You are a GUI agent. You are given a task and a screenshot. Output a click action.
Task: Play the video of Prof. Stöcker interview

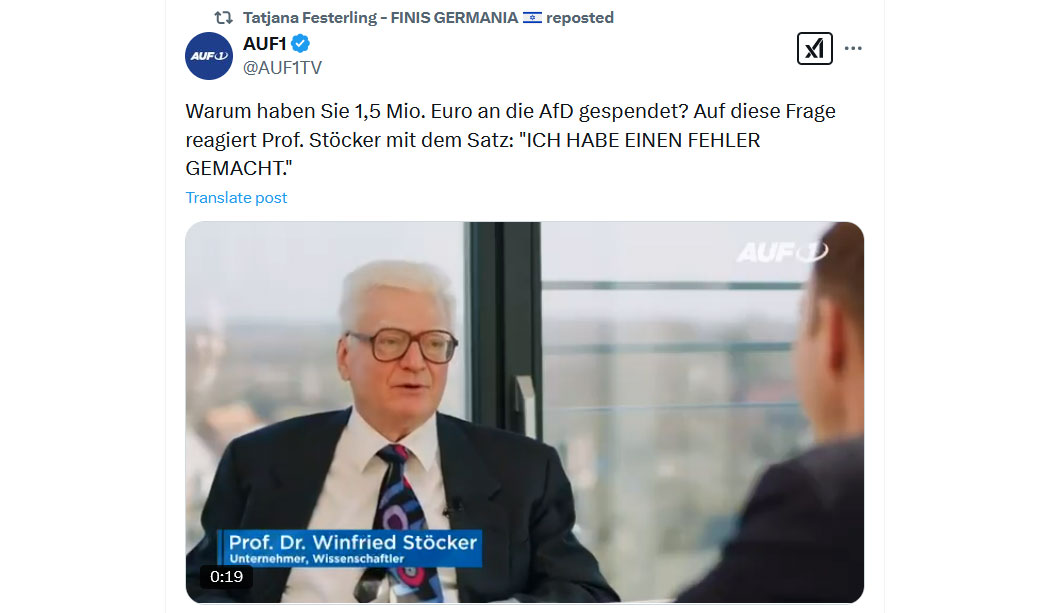(x=524, y=412)
